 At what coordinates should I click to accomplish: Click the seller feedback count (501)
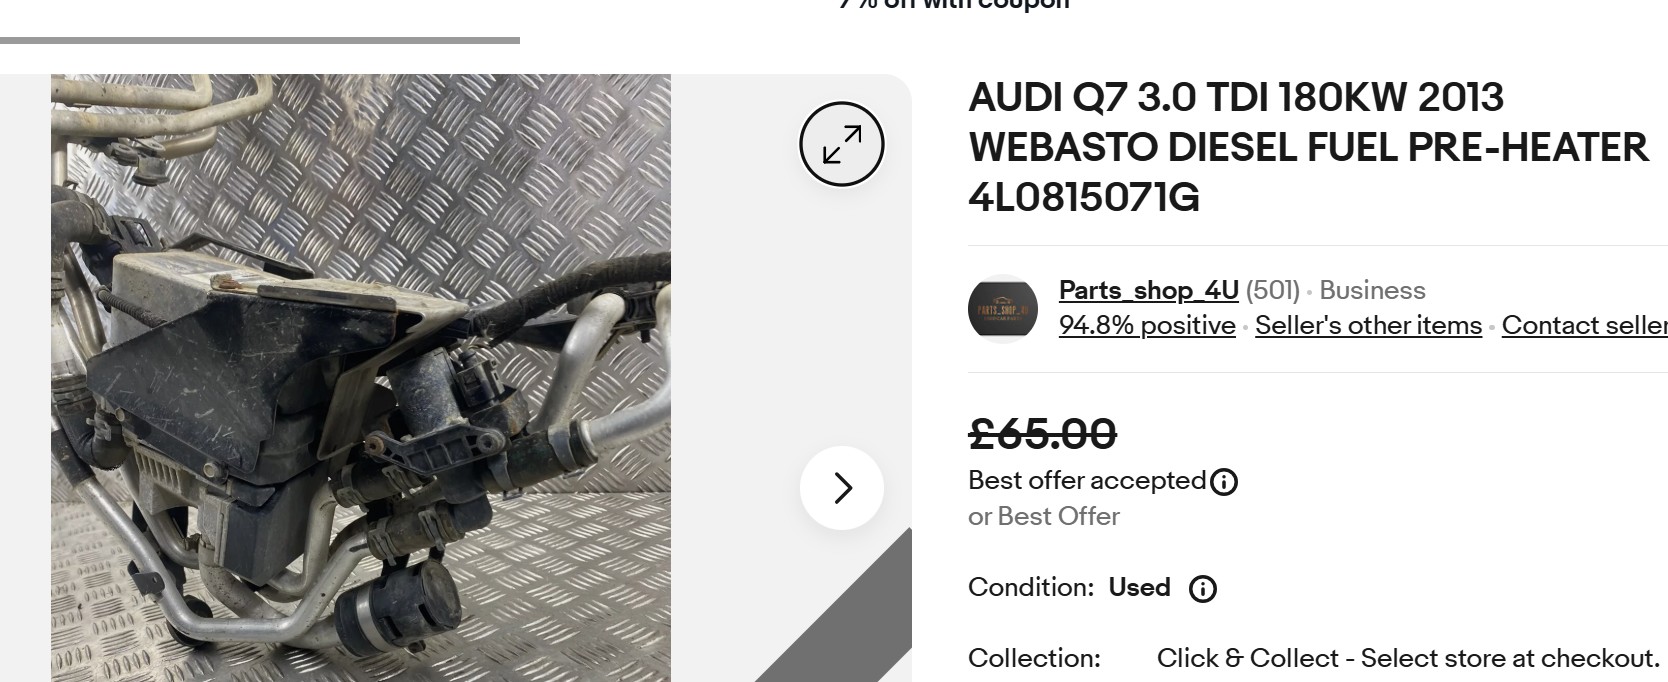(x=1272, y=290)
